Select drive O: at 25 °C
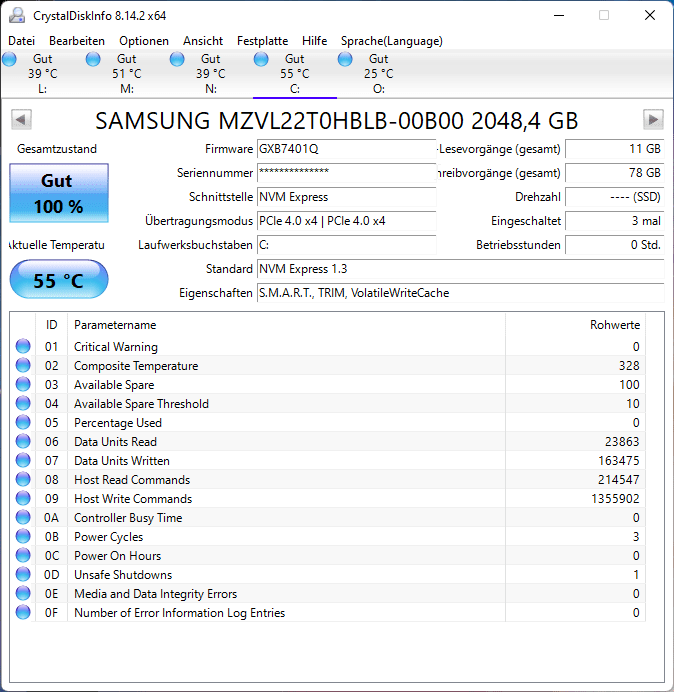 pos(378,74)
